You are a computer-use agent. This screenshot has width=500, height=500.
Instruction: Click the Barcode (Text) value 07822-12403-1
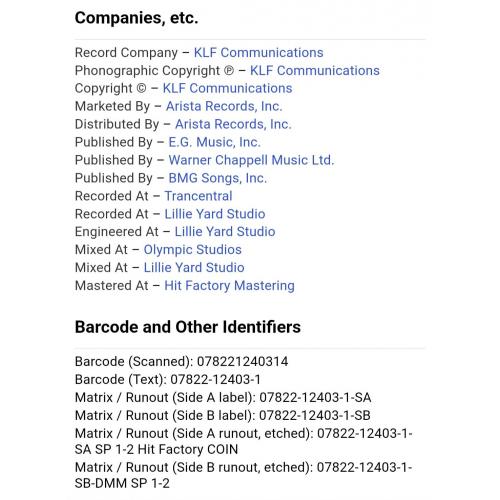coord(215,380)
